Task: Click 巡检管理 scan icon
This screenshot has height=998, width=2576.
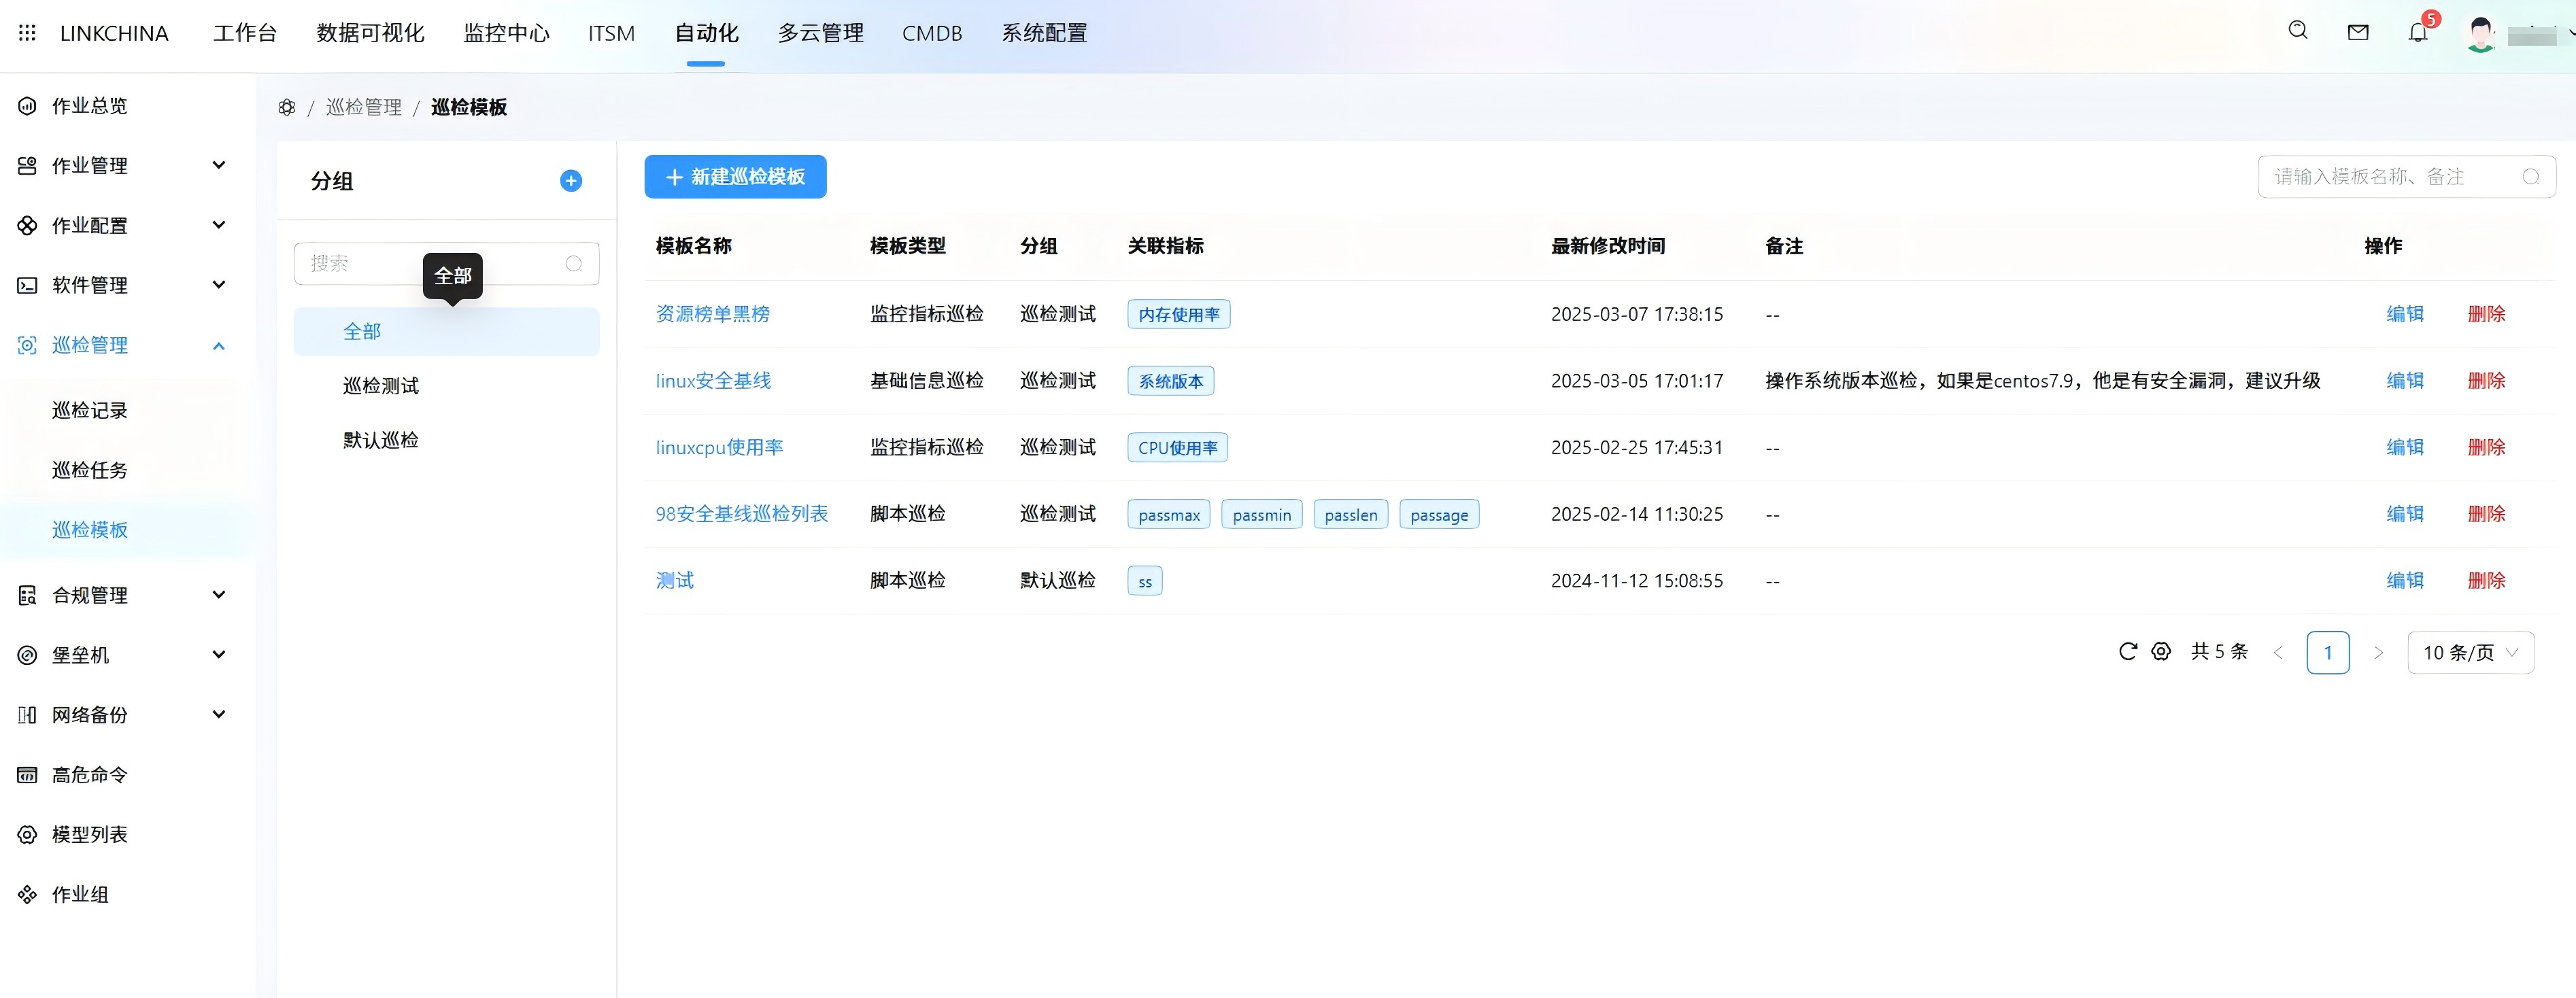Action: [x=27, y=345]
